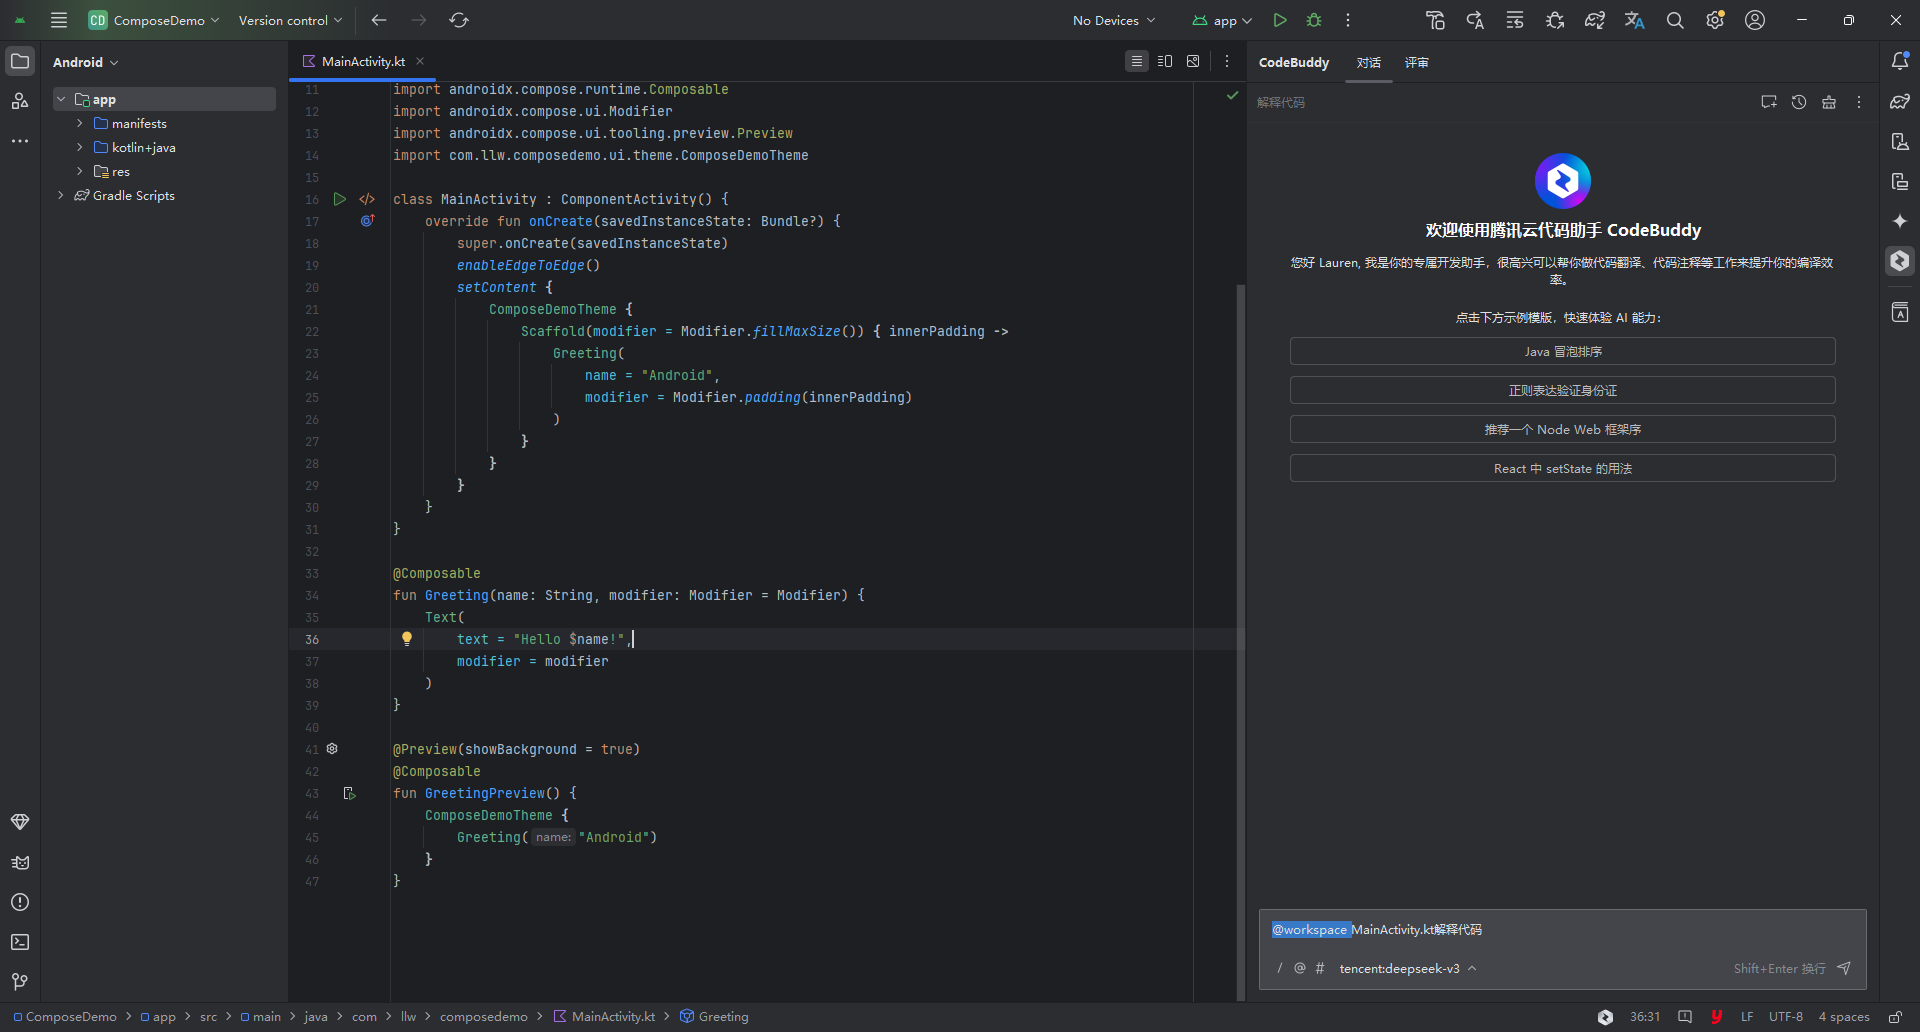Click the lightbulb intention icon near line 36
The image size is (1920, 1032).
click(407, 638)
